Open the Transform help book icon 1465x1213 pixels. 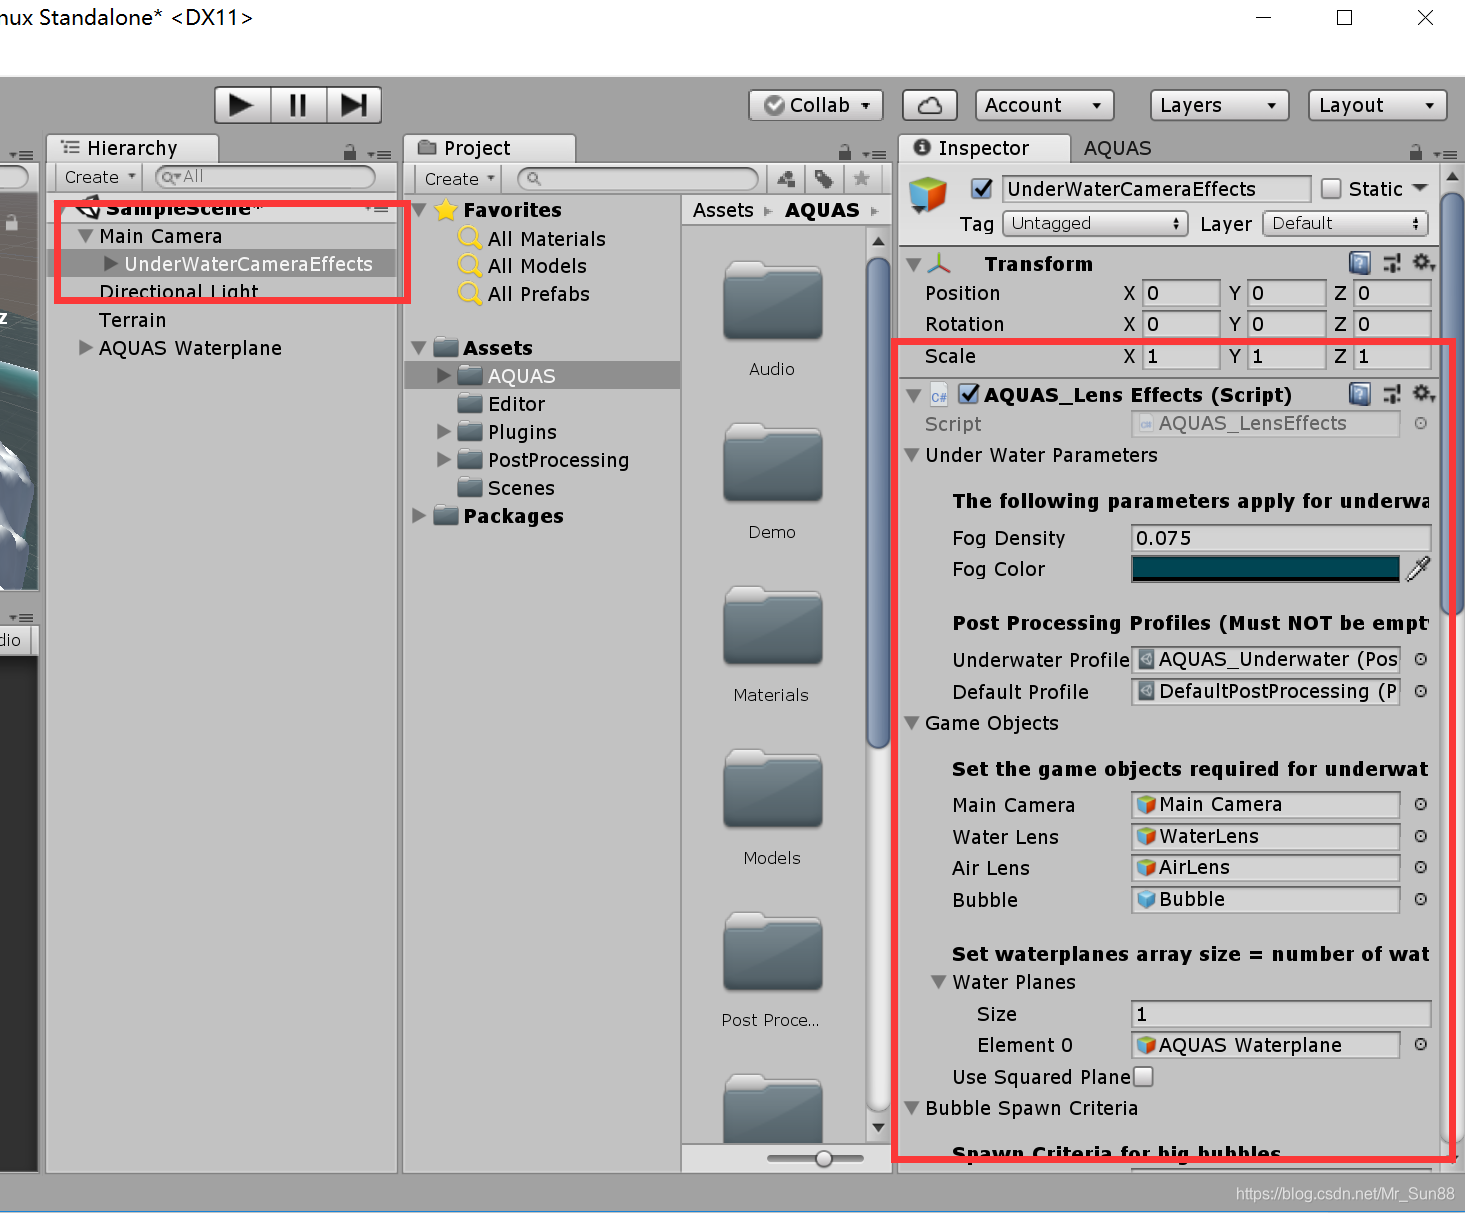[1360, 263]
